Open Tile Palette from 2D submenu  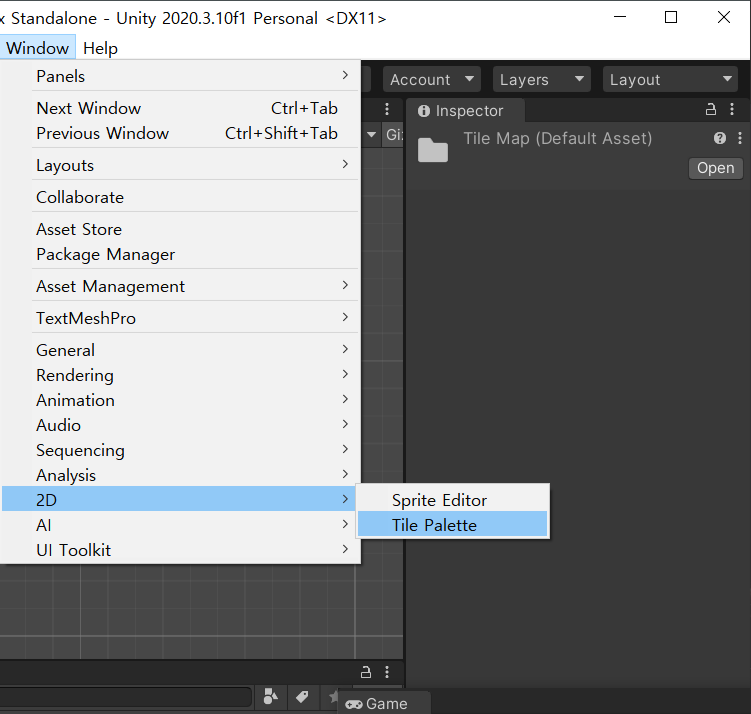[x=452, y=525]
